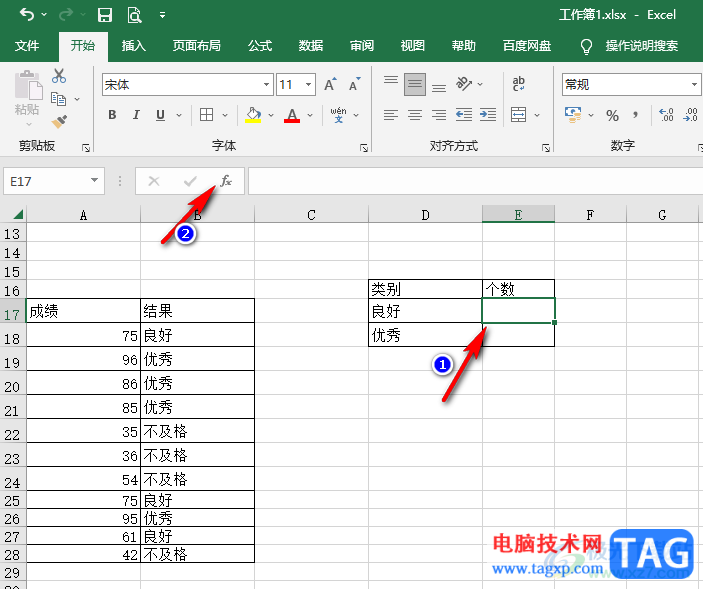
Task: Switch to the 视图 tab
Action: coord(412,46)
